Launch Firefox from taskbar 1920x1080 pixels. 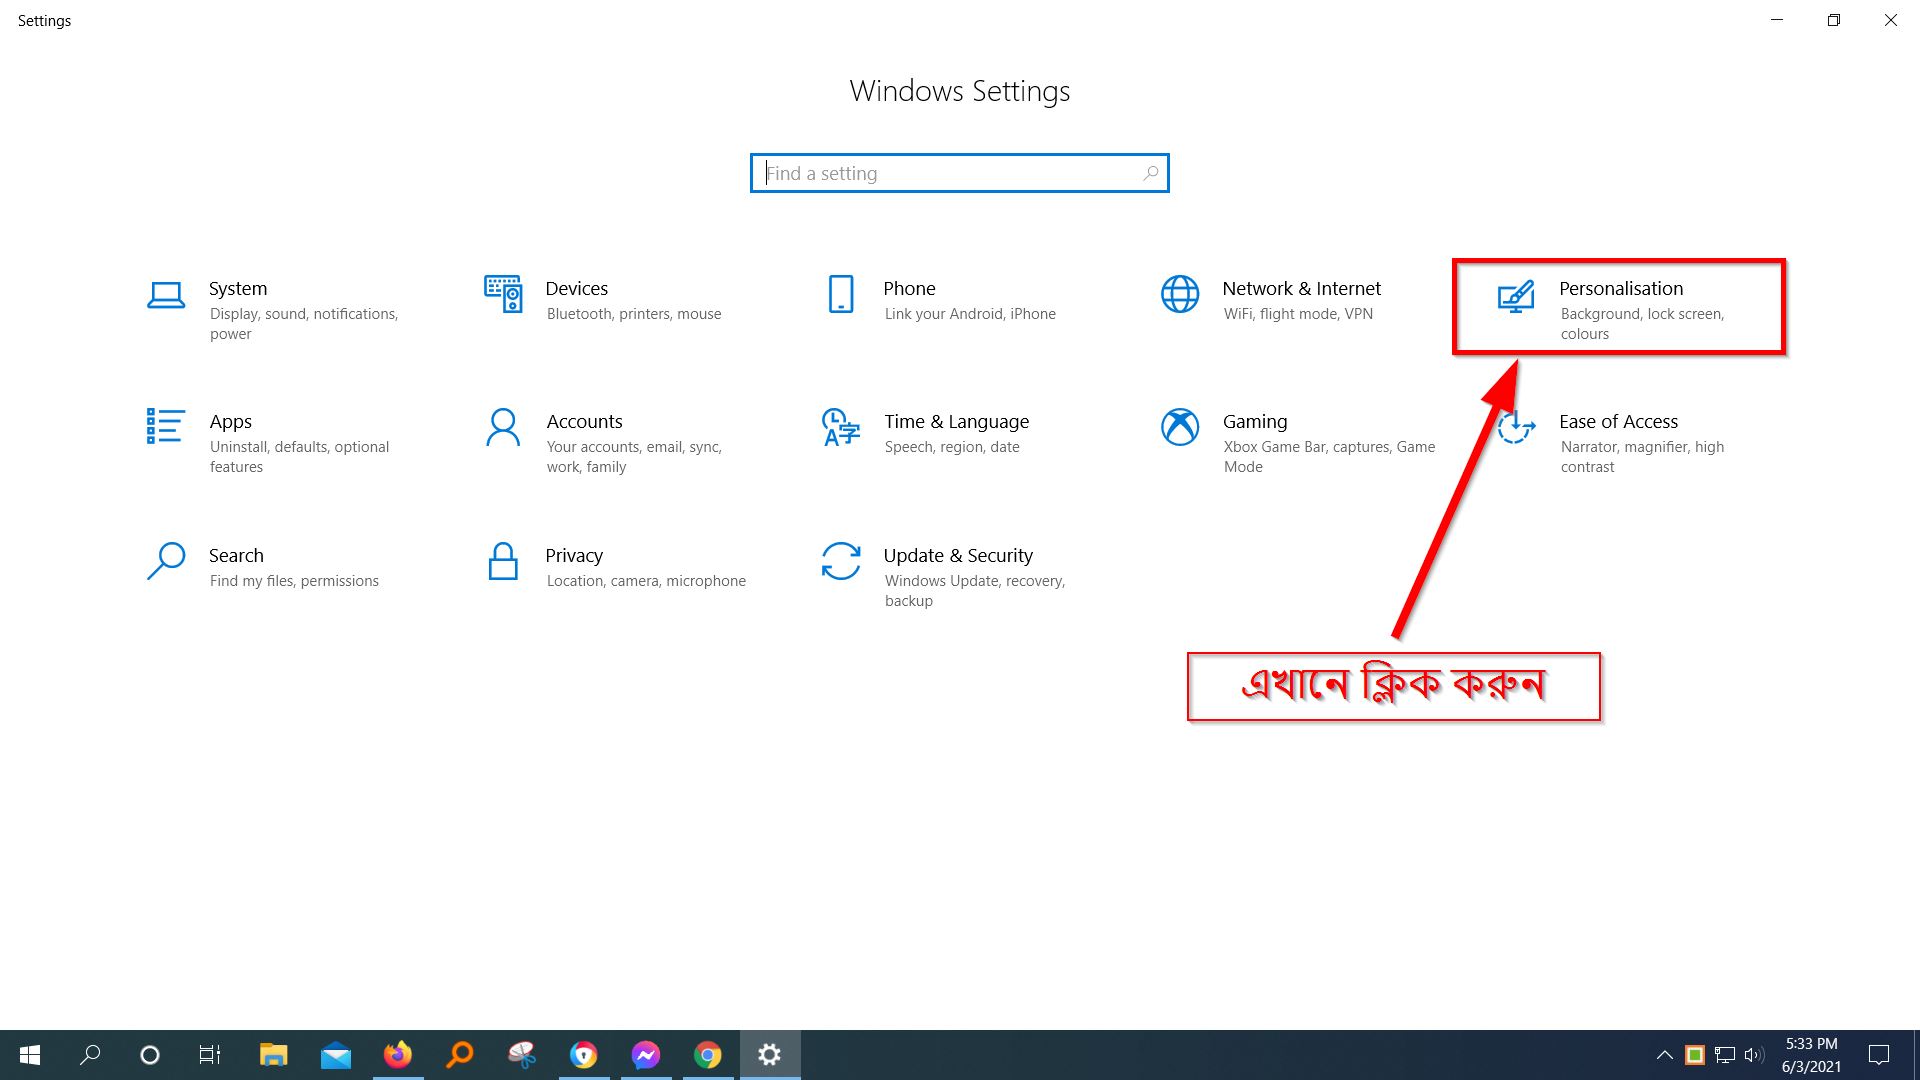click(398, 1055)
